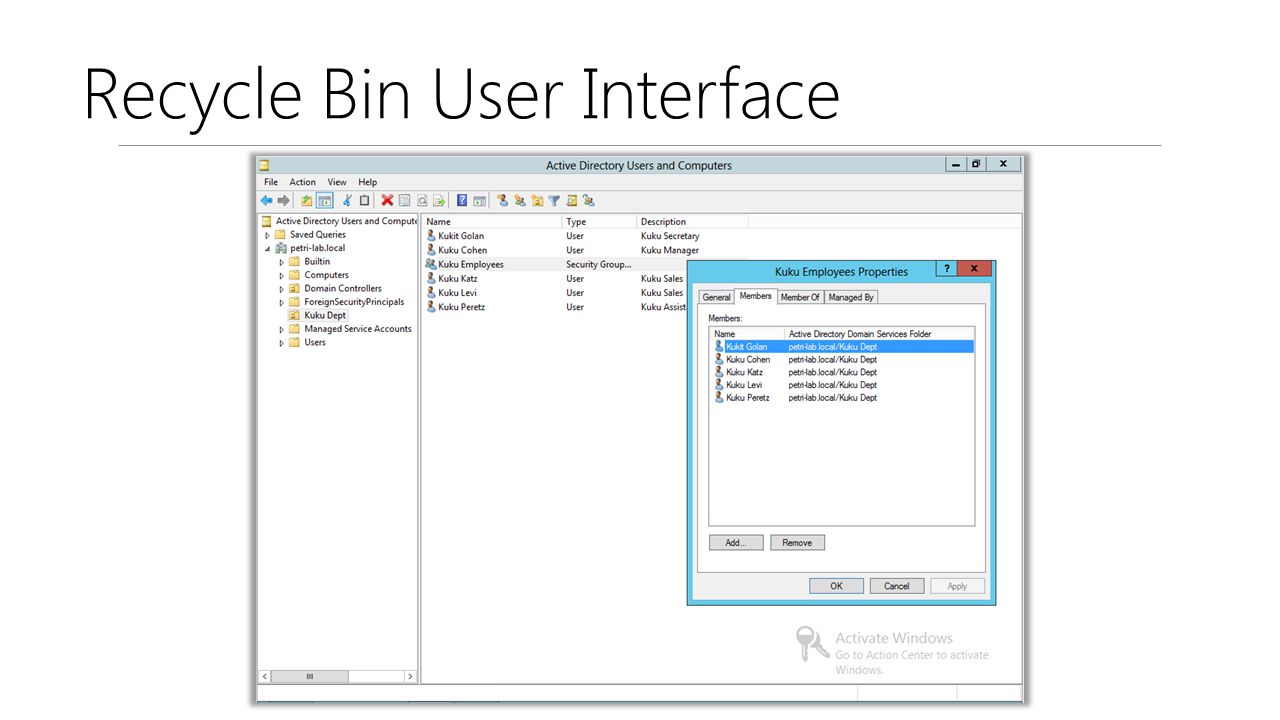Image resolution: width=1280 pixels, height=720 pixels.
Task: Click the red X Delete icon
Action: tap(387, 200)
